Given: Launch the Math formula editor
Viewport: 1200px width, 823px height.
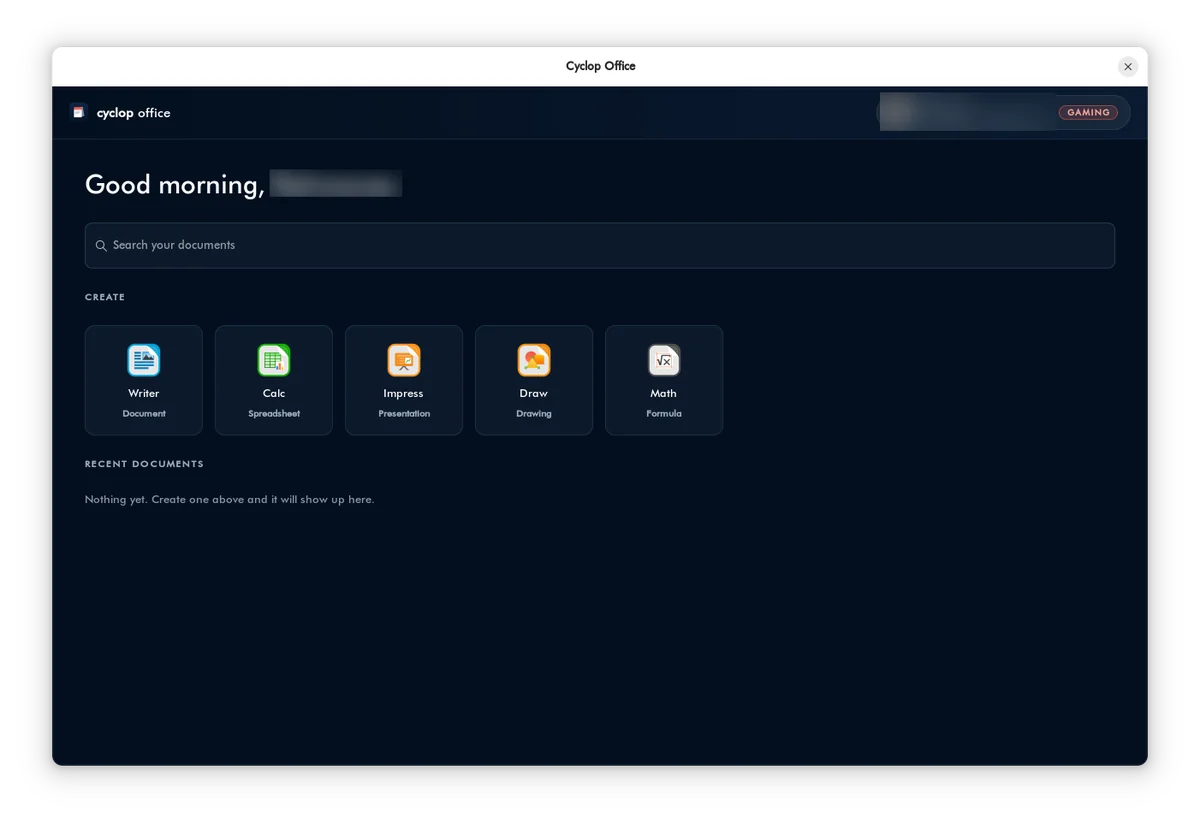Looking at the screenshot, I should click(664, 380).
